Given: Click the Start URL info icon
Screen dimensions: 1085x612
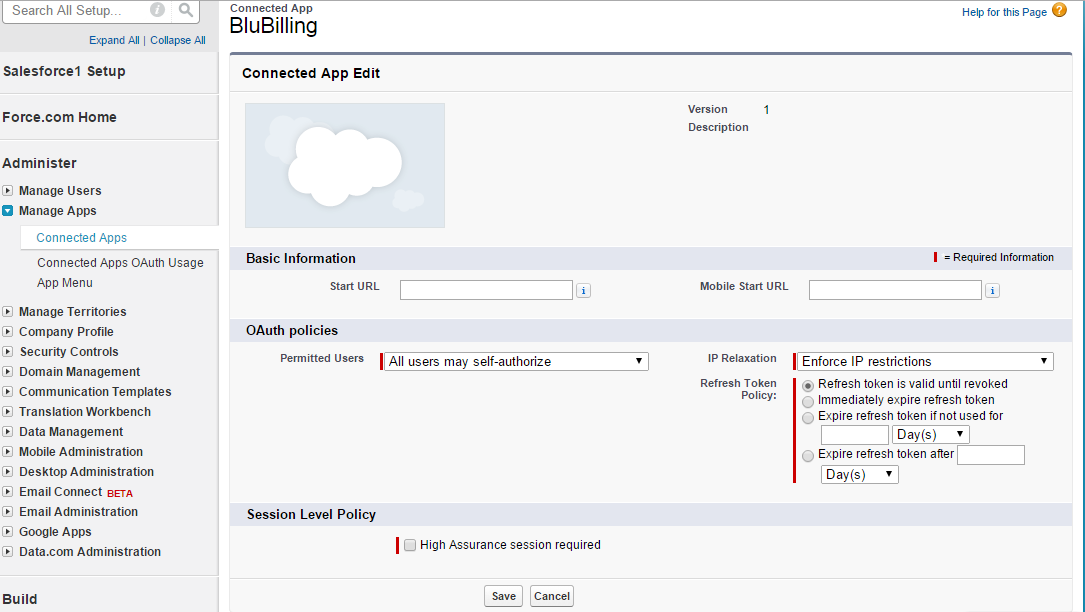Looking at the screenshot, I should [x=584, y=290].
